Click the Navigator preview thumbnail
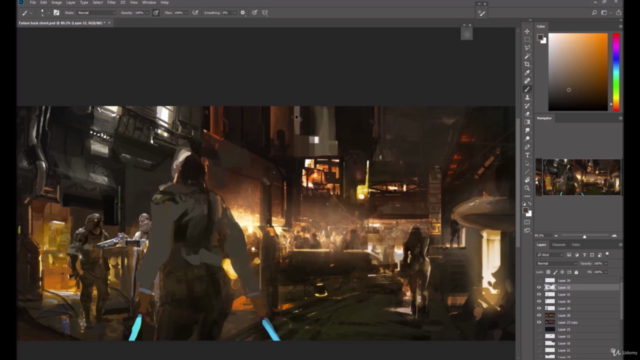The image size is (640, 360). 578,177
